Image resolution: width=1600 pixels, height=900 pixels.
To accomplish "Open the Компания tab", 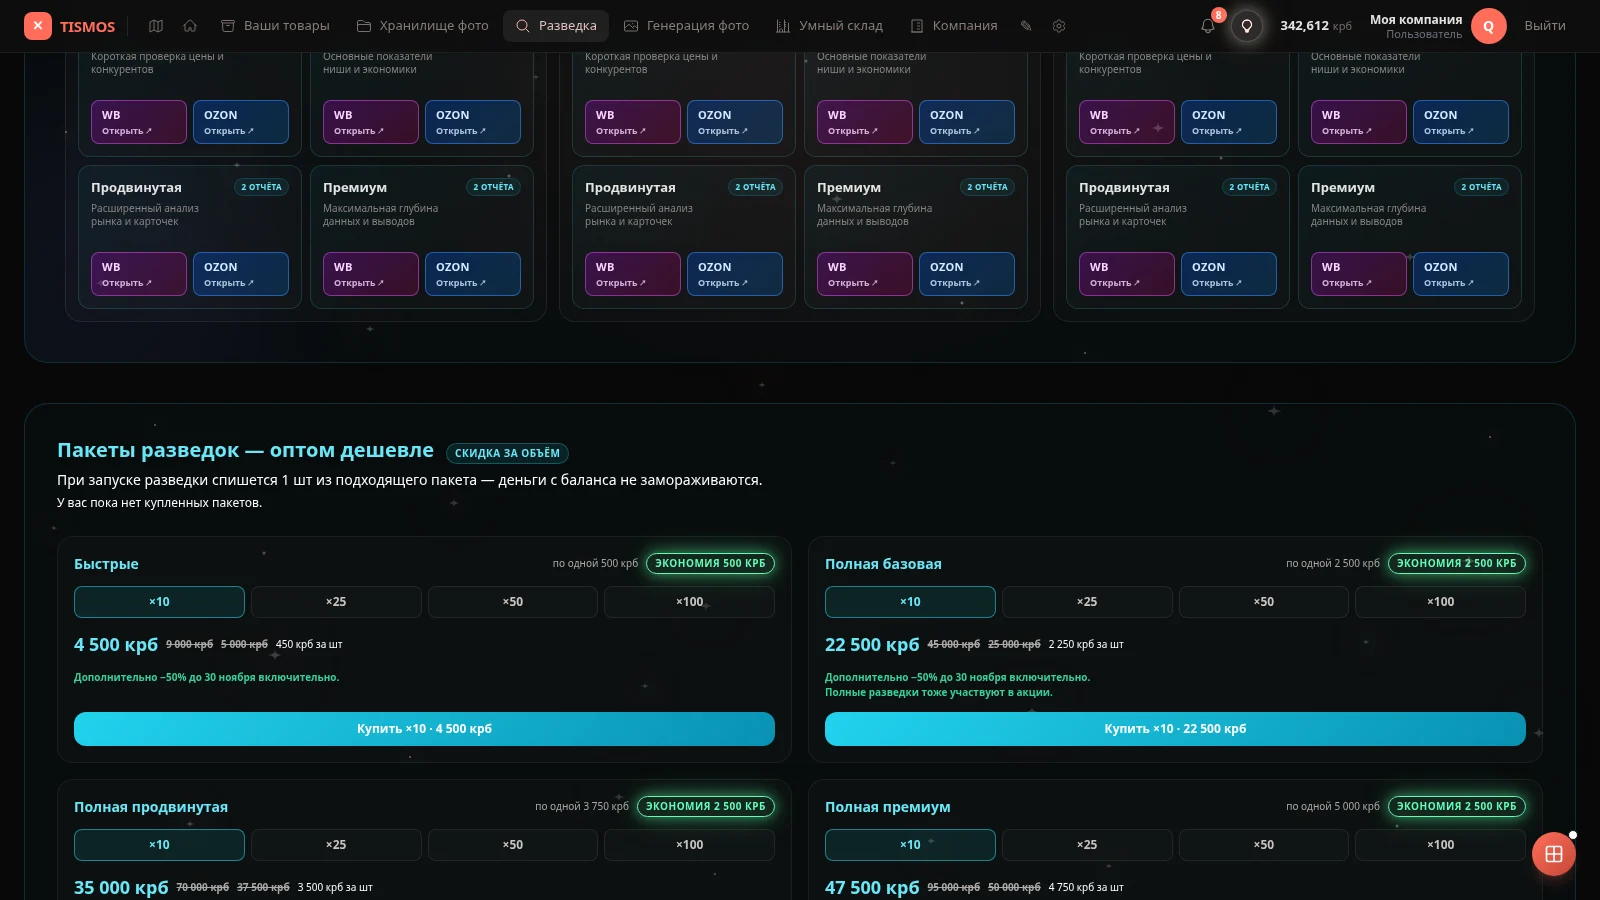I will 954,26.
